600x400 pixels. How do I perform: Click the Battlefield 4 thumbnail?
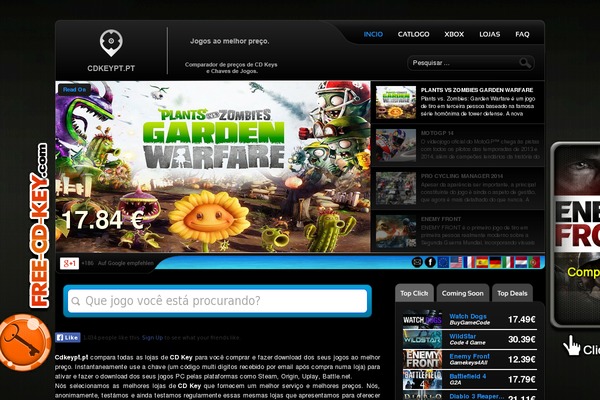tap(422, 379)
